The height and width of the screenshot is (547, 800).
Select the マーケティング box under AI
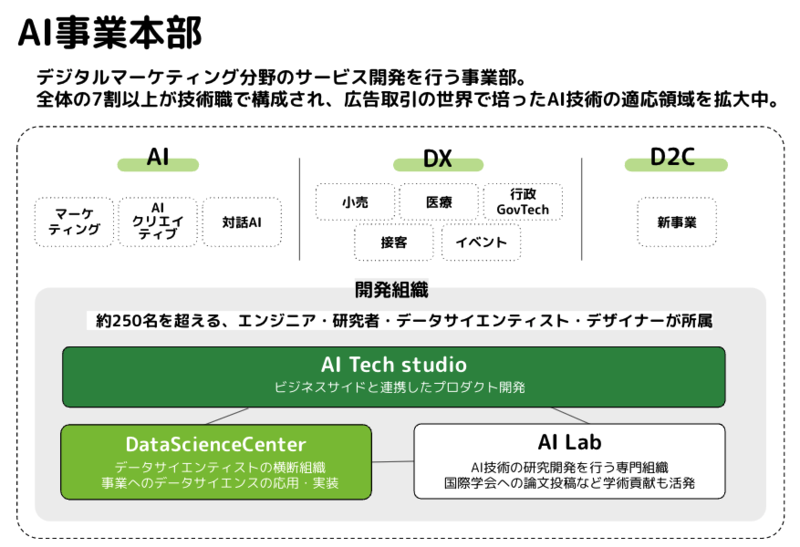tap(74, 222)
